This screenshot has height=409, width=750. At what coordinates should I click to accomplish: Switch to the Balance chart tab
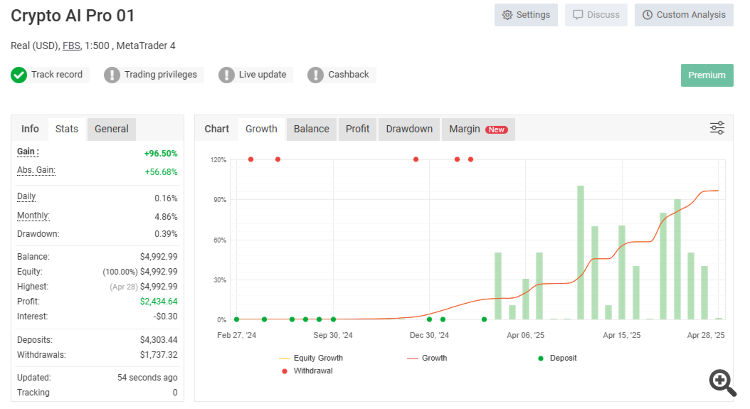tap(311, 129)
